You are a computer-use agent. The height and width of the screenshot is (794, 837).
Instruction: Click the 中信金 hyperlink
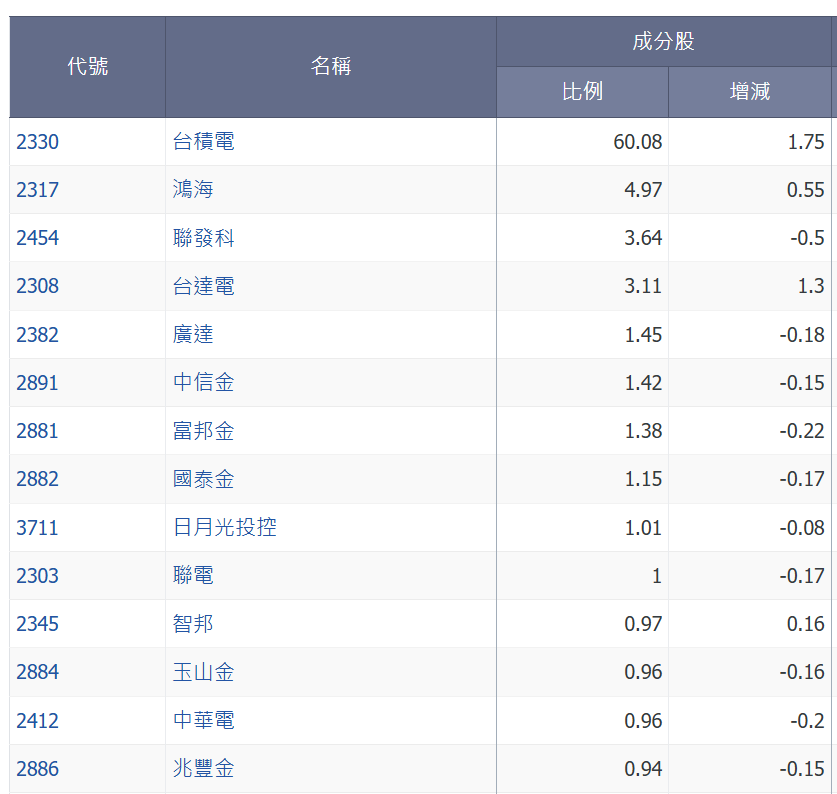pos(201,382)
